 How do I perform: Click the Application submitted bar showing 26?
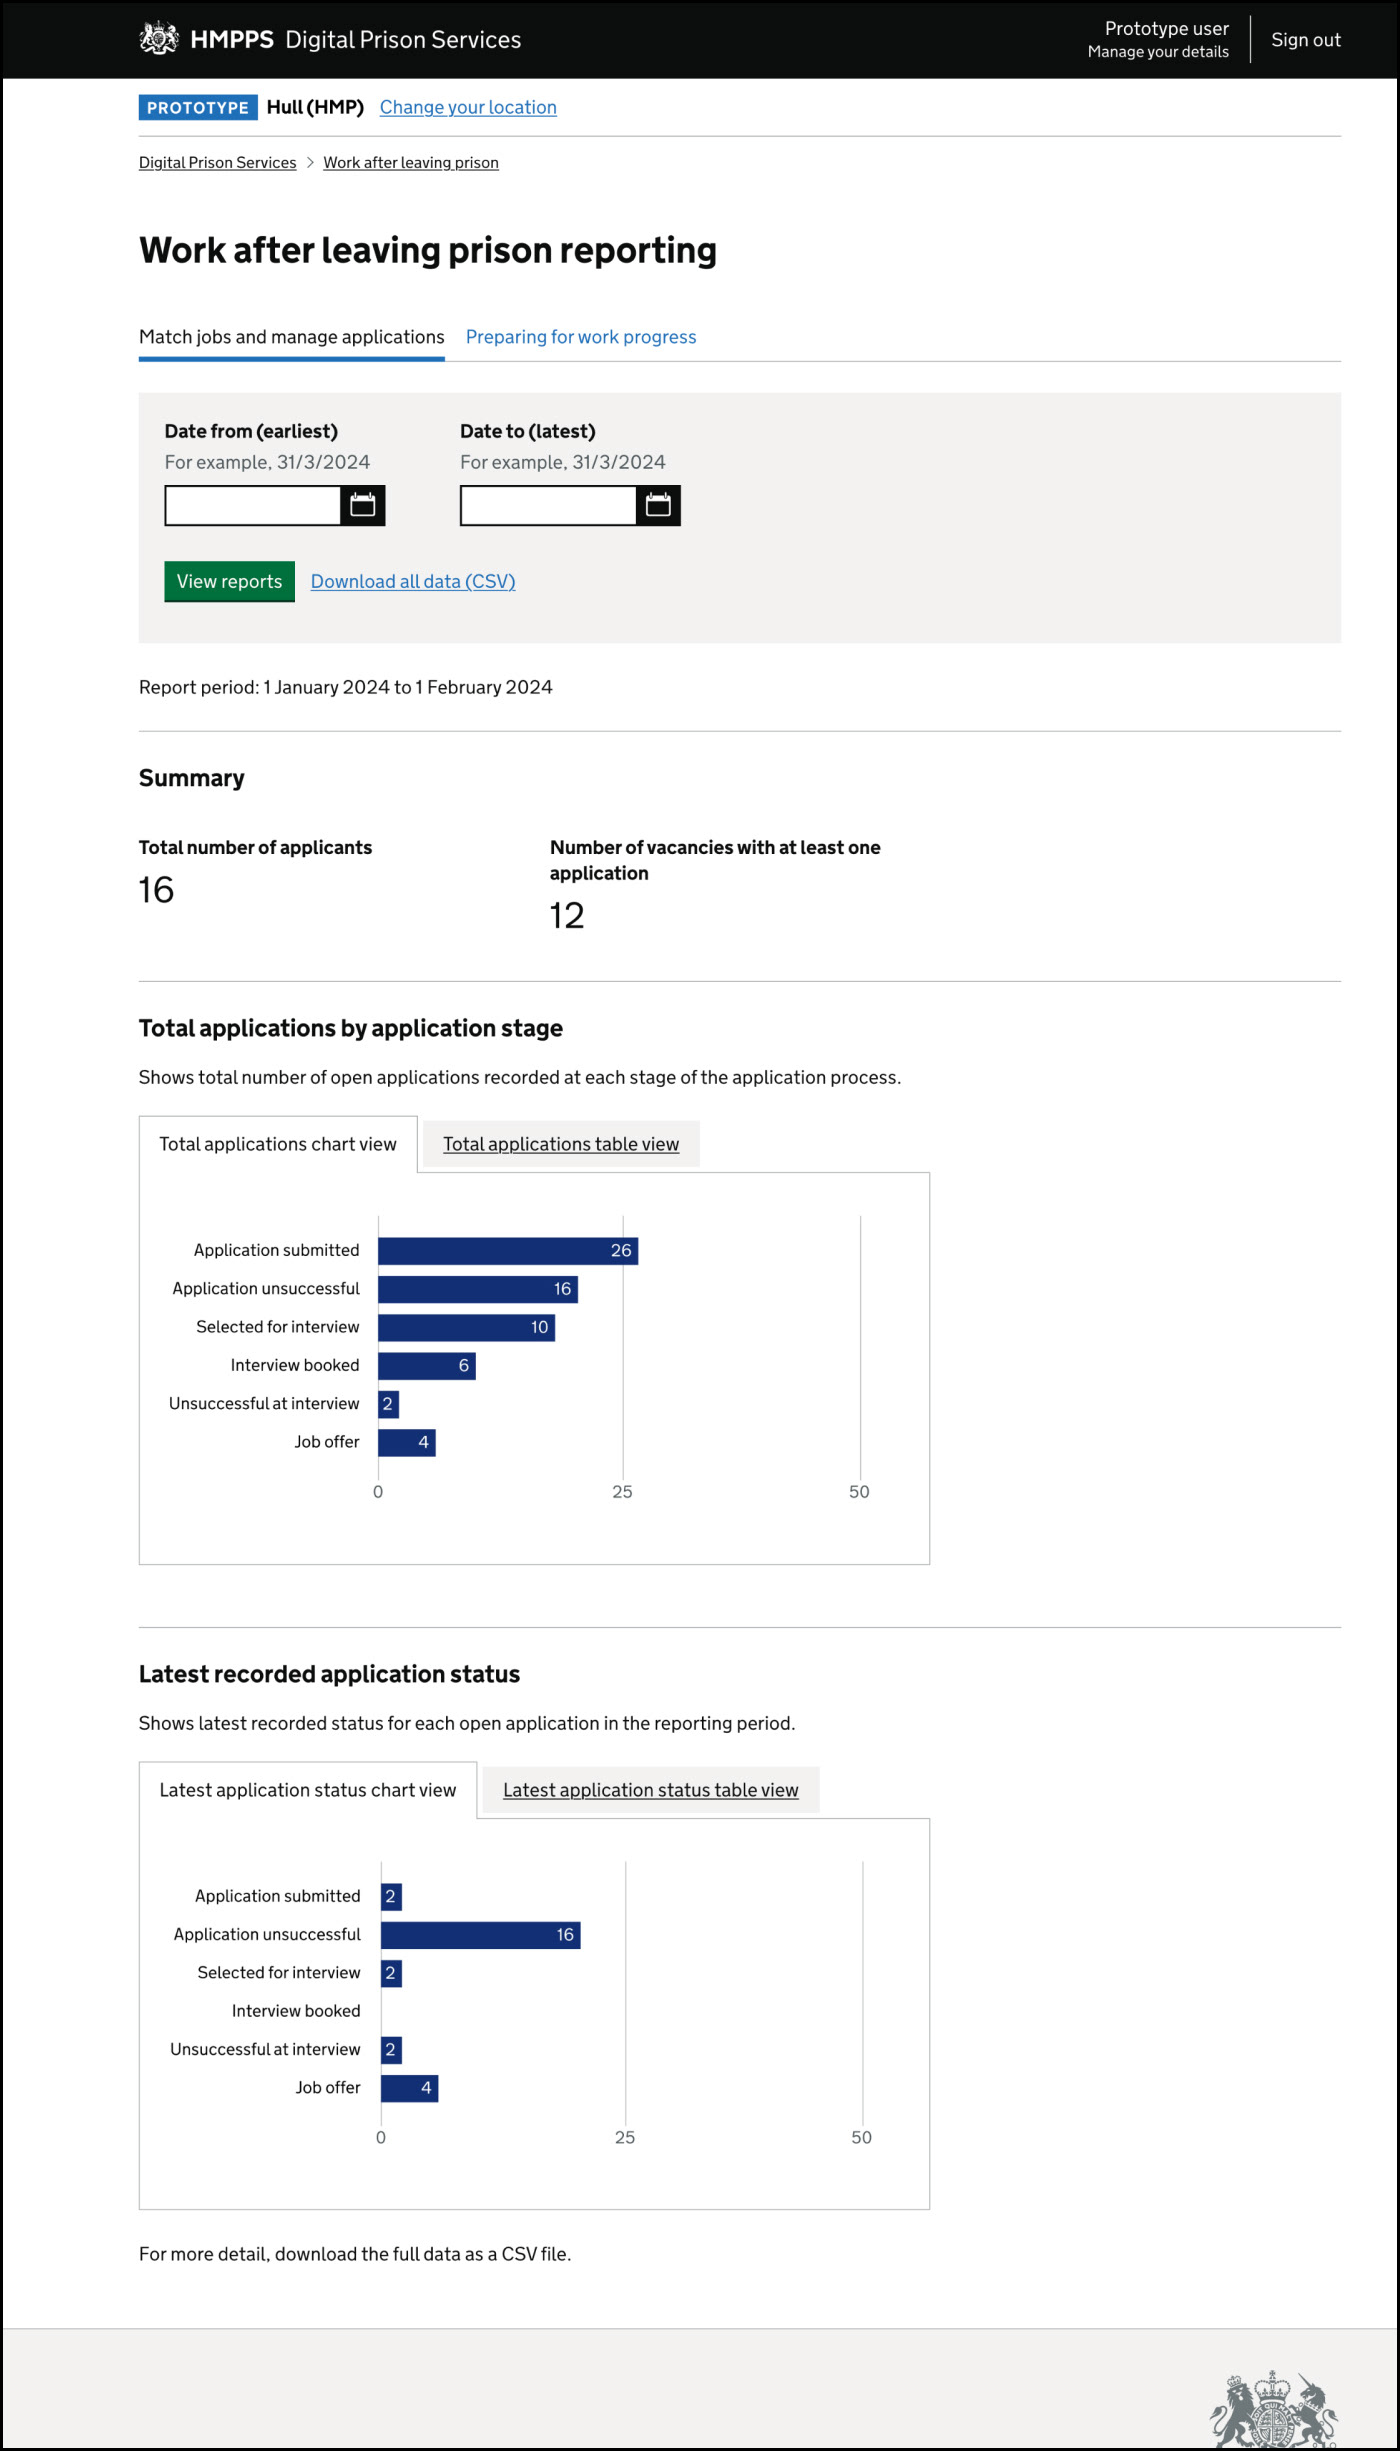click(507, 1251)
